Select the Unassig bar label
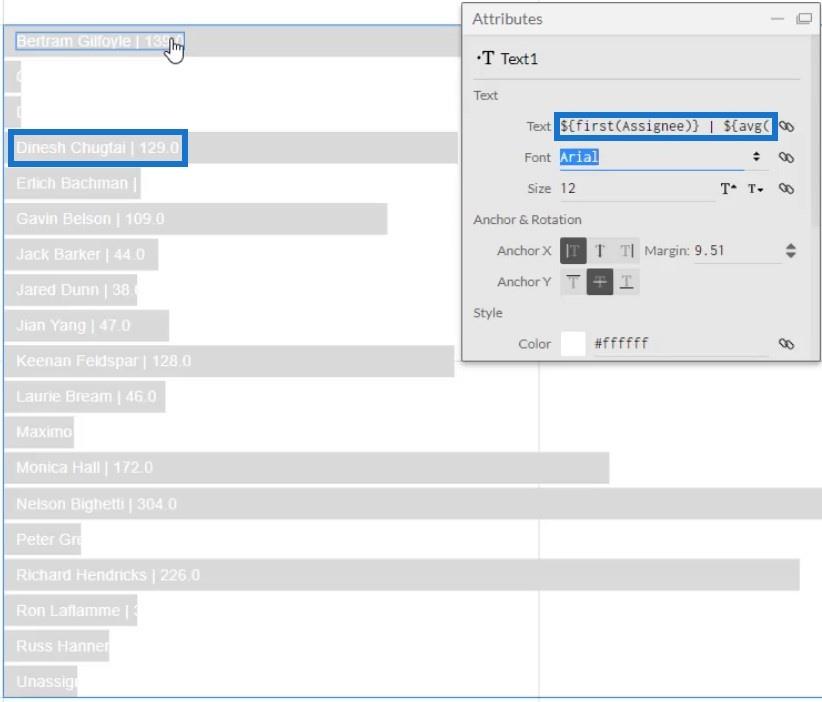 point(46,682)
